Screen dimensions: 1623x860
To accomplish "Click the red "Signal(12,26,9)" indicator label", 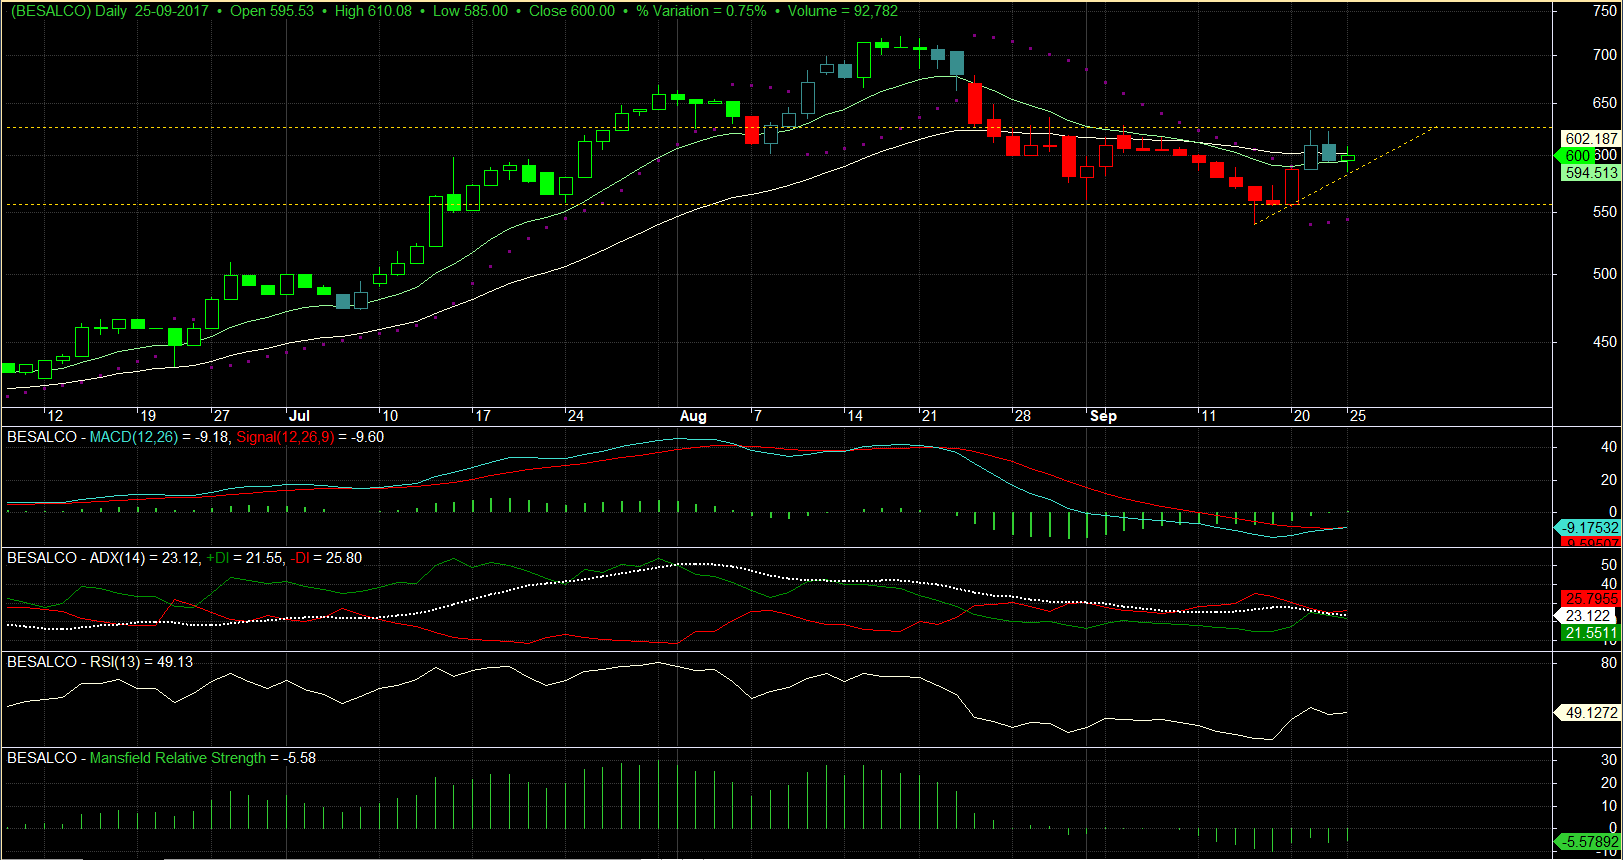I will pos(286,437).
